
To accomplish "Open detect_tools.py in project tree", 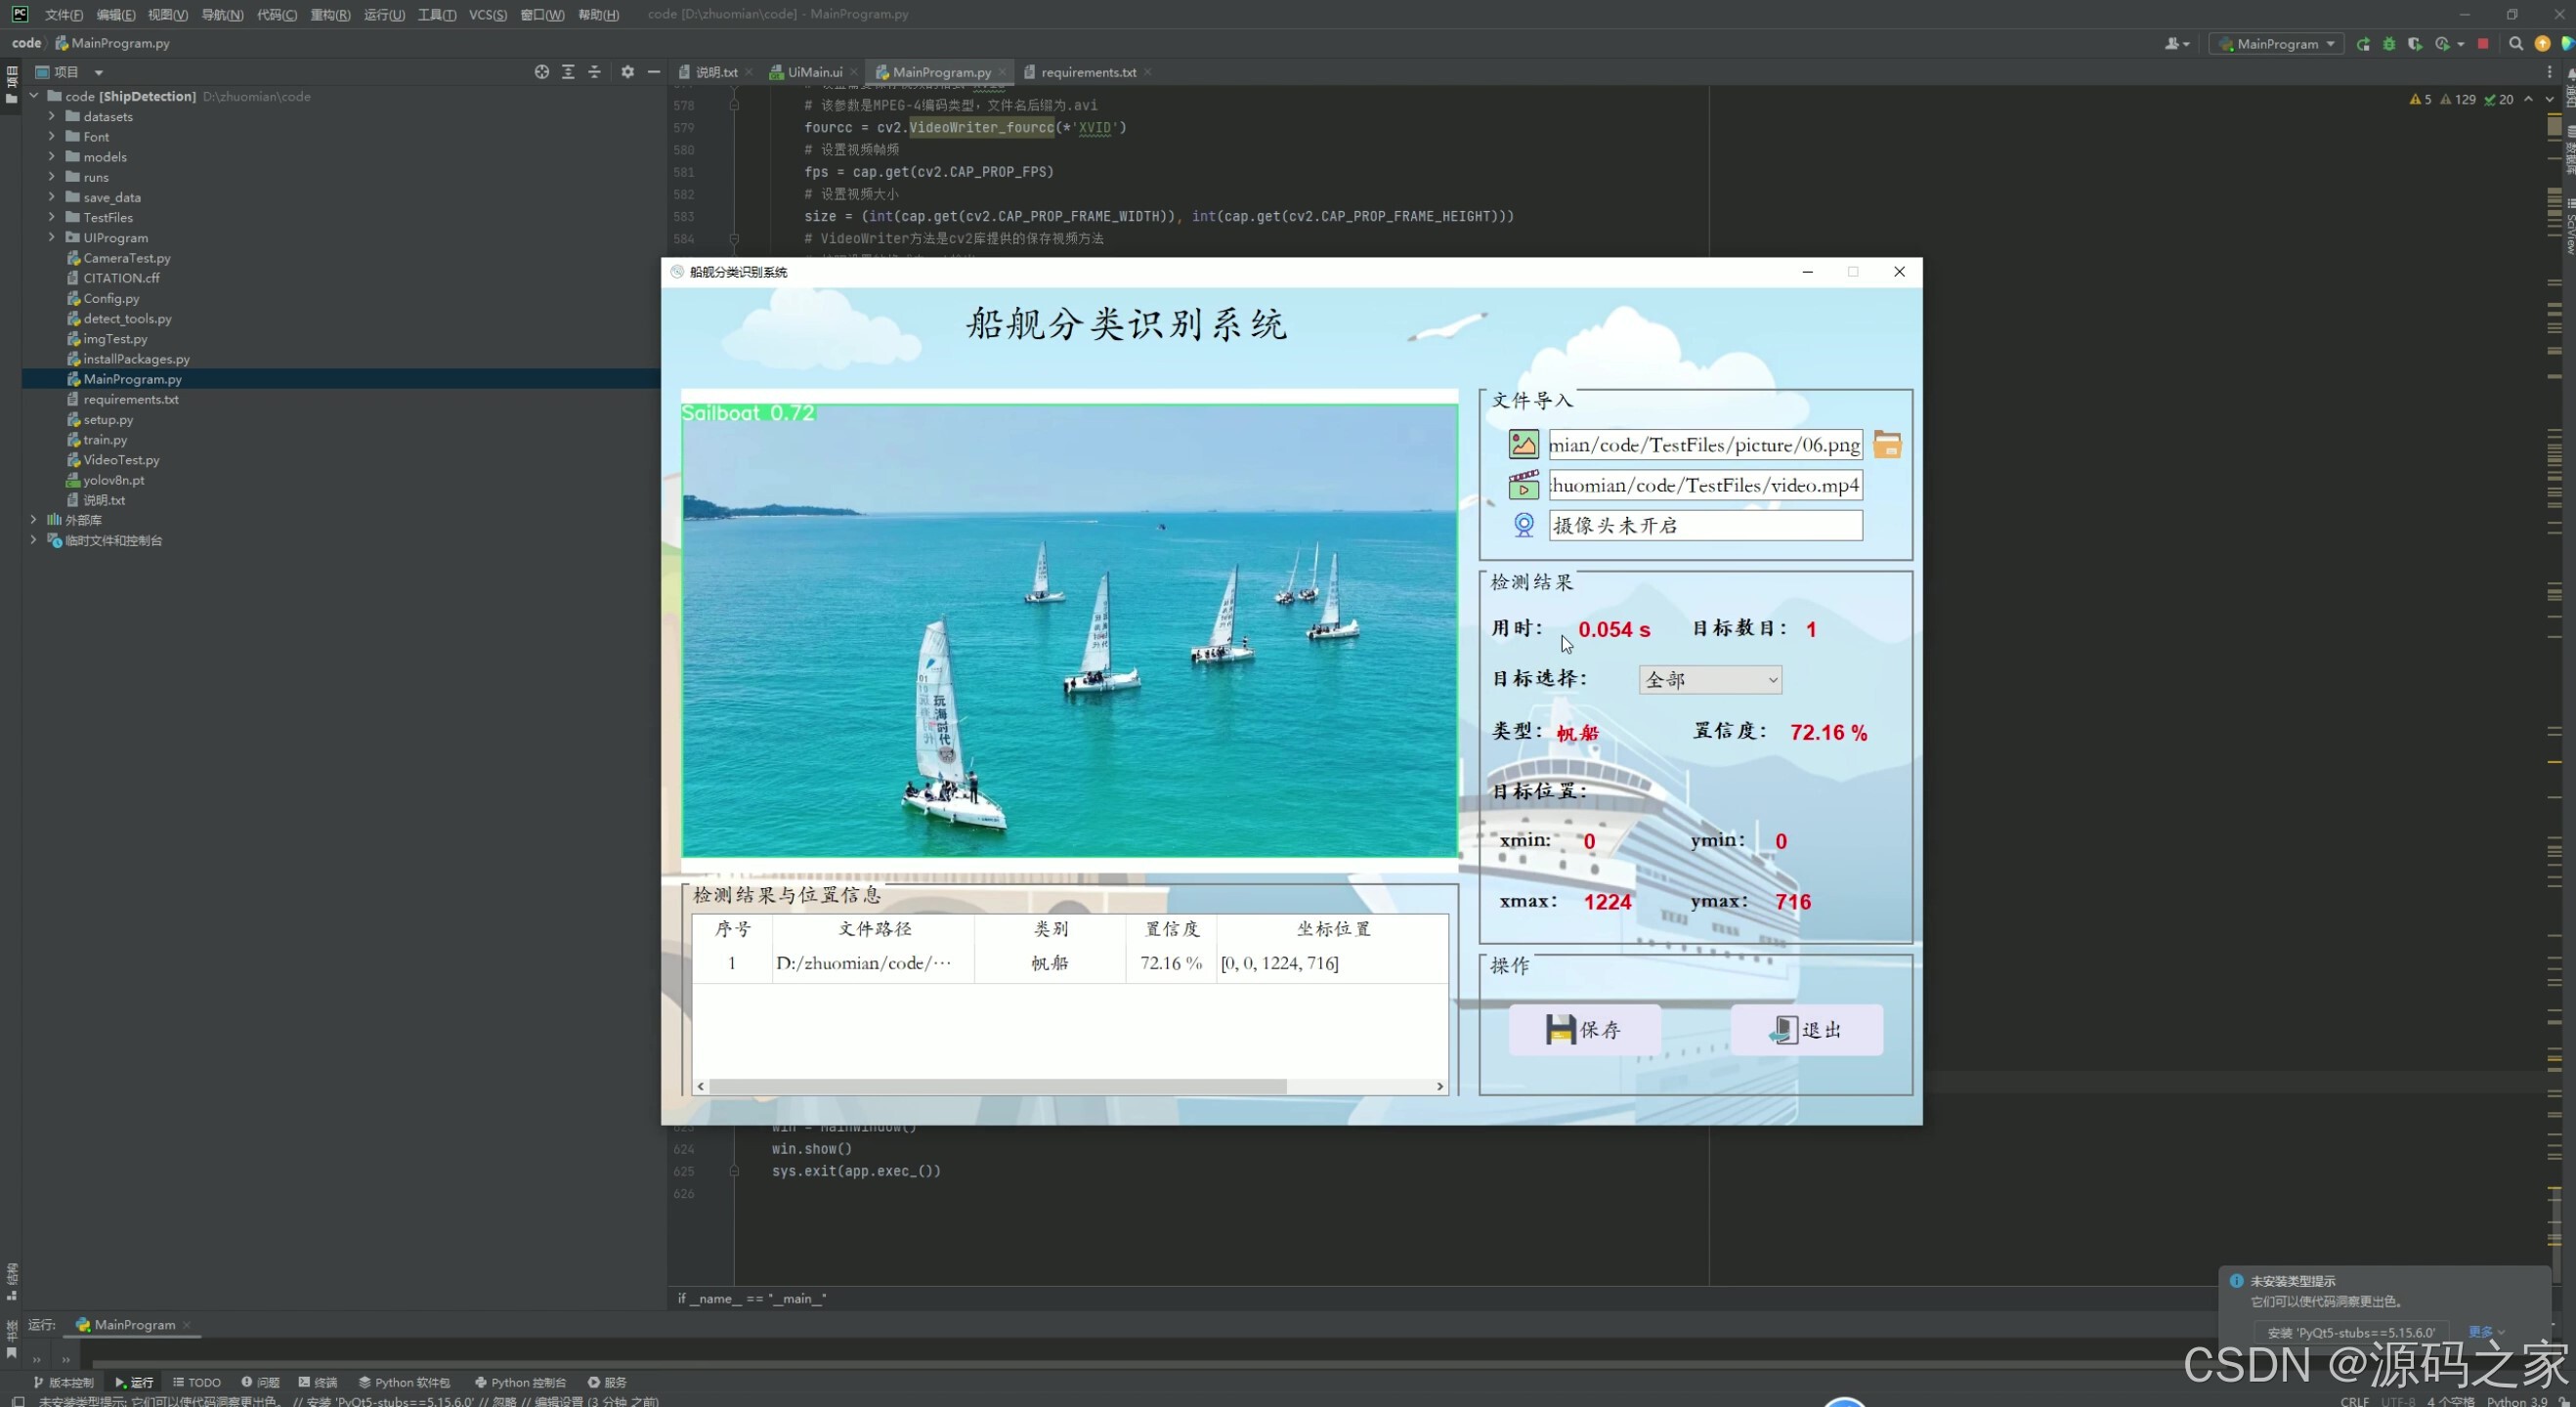I will pos(127,318).
